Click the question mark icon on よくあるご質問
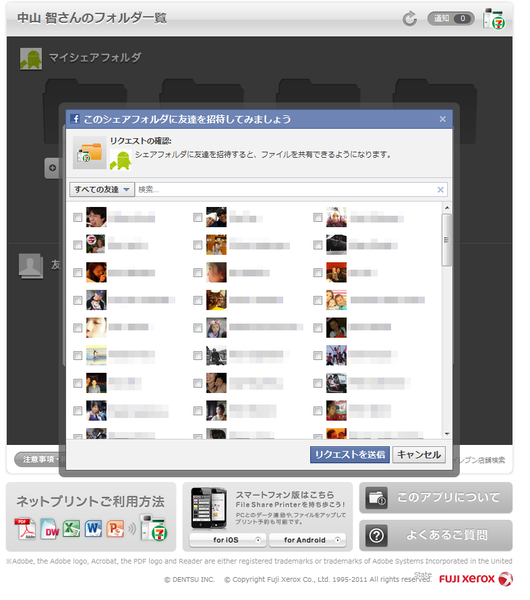The width and height of the screenshot is (530, 600). [377, 535]
